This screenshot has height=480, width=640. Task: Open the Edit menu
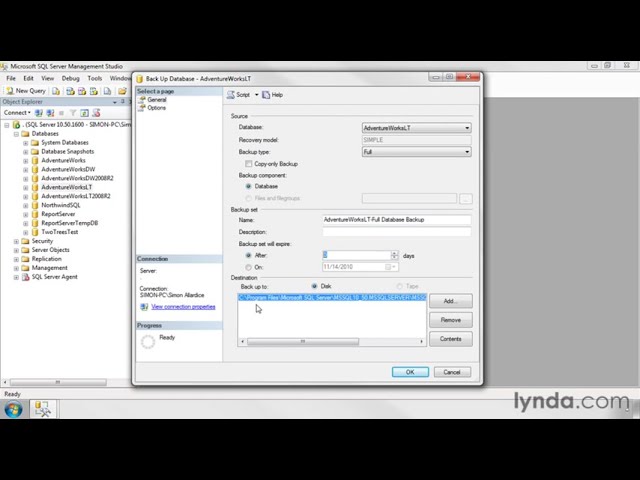[28, 78]
